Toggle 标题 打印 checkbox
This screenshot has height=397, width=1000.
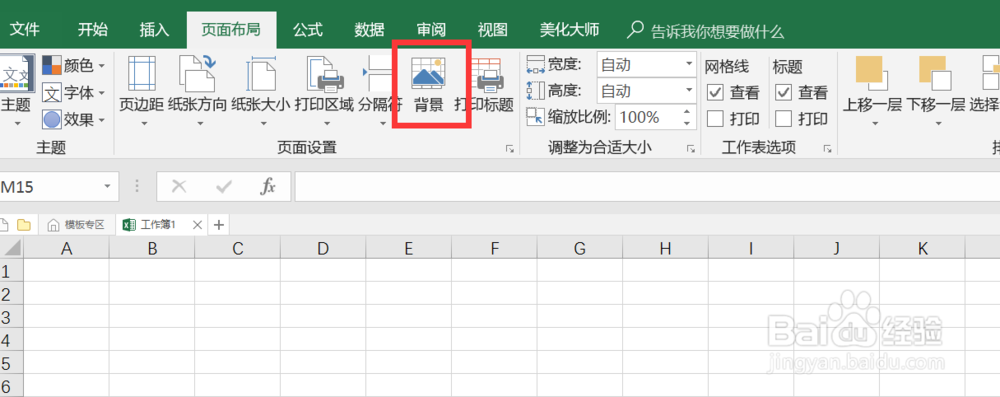coord(784,119)
